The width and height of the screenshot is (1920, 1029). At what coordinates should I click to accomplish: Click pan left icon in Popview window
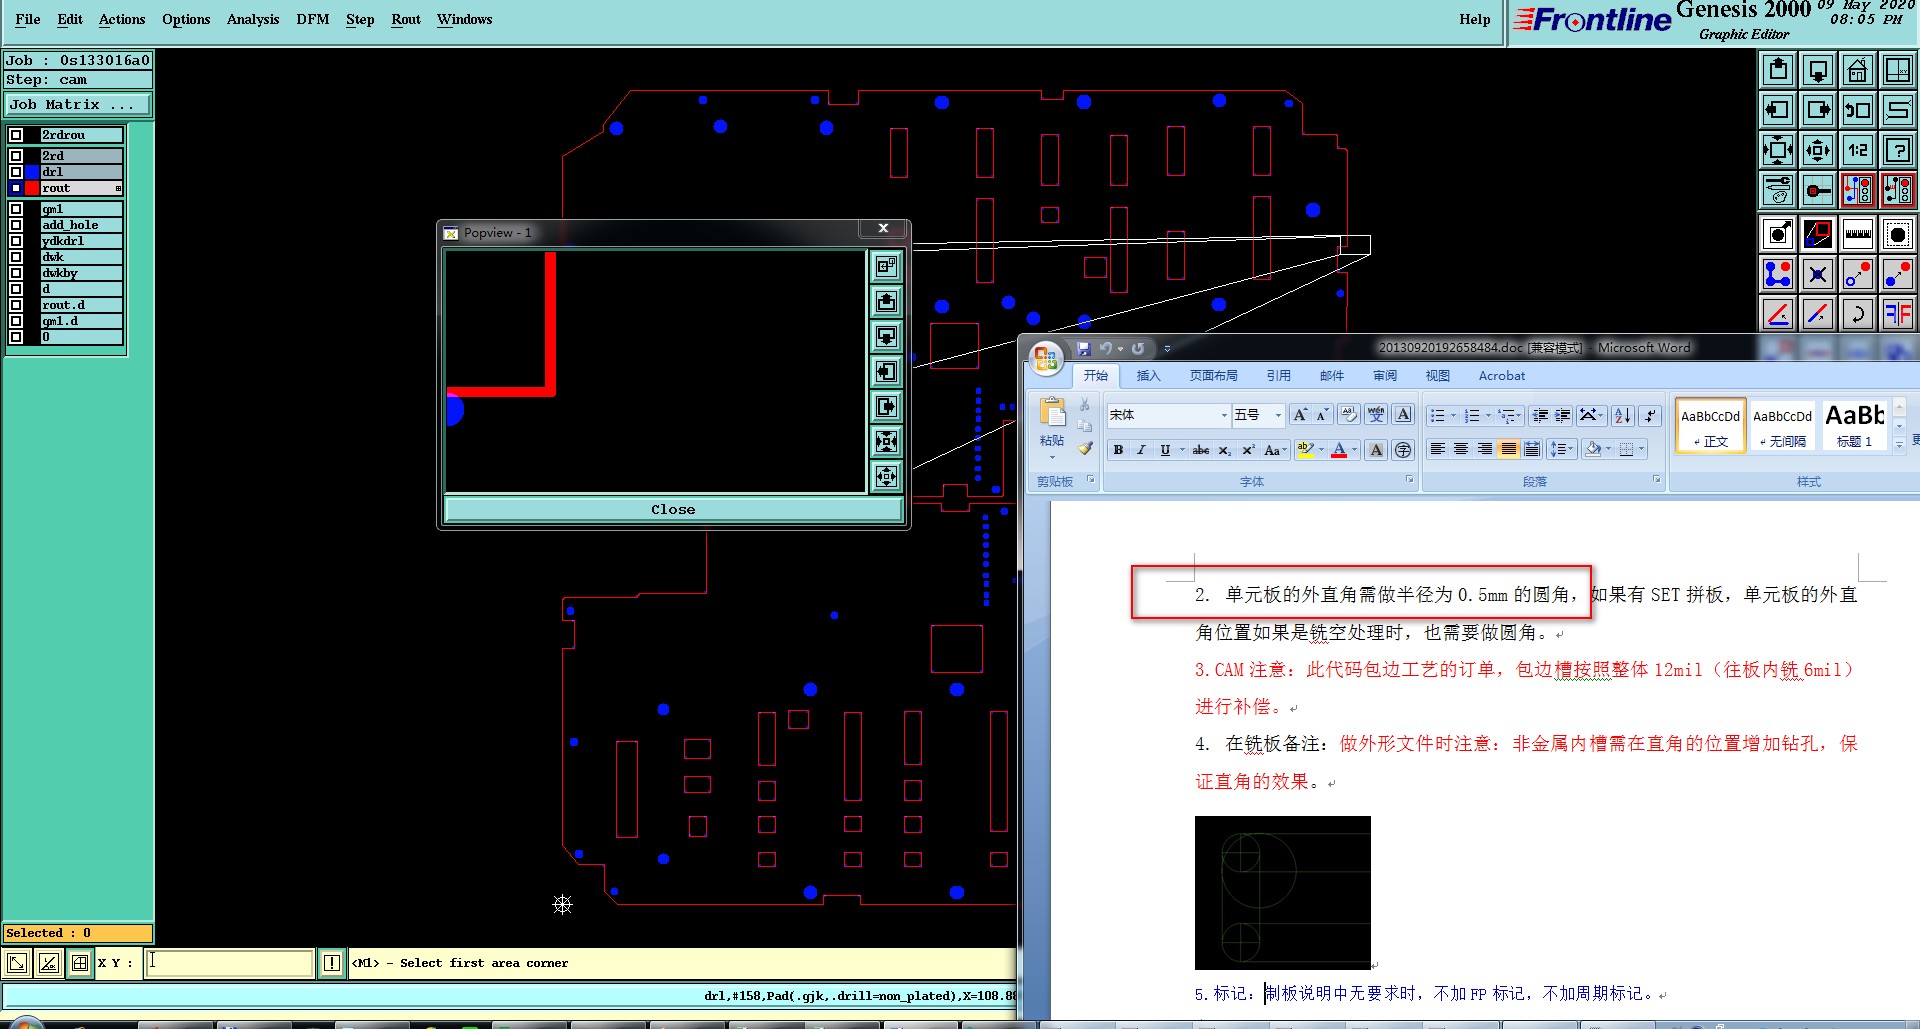point(887,372)
